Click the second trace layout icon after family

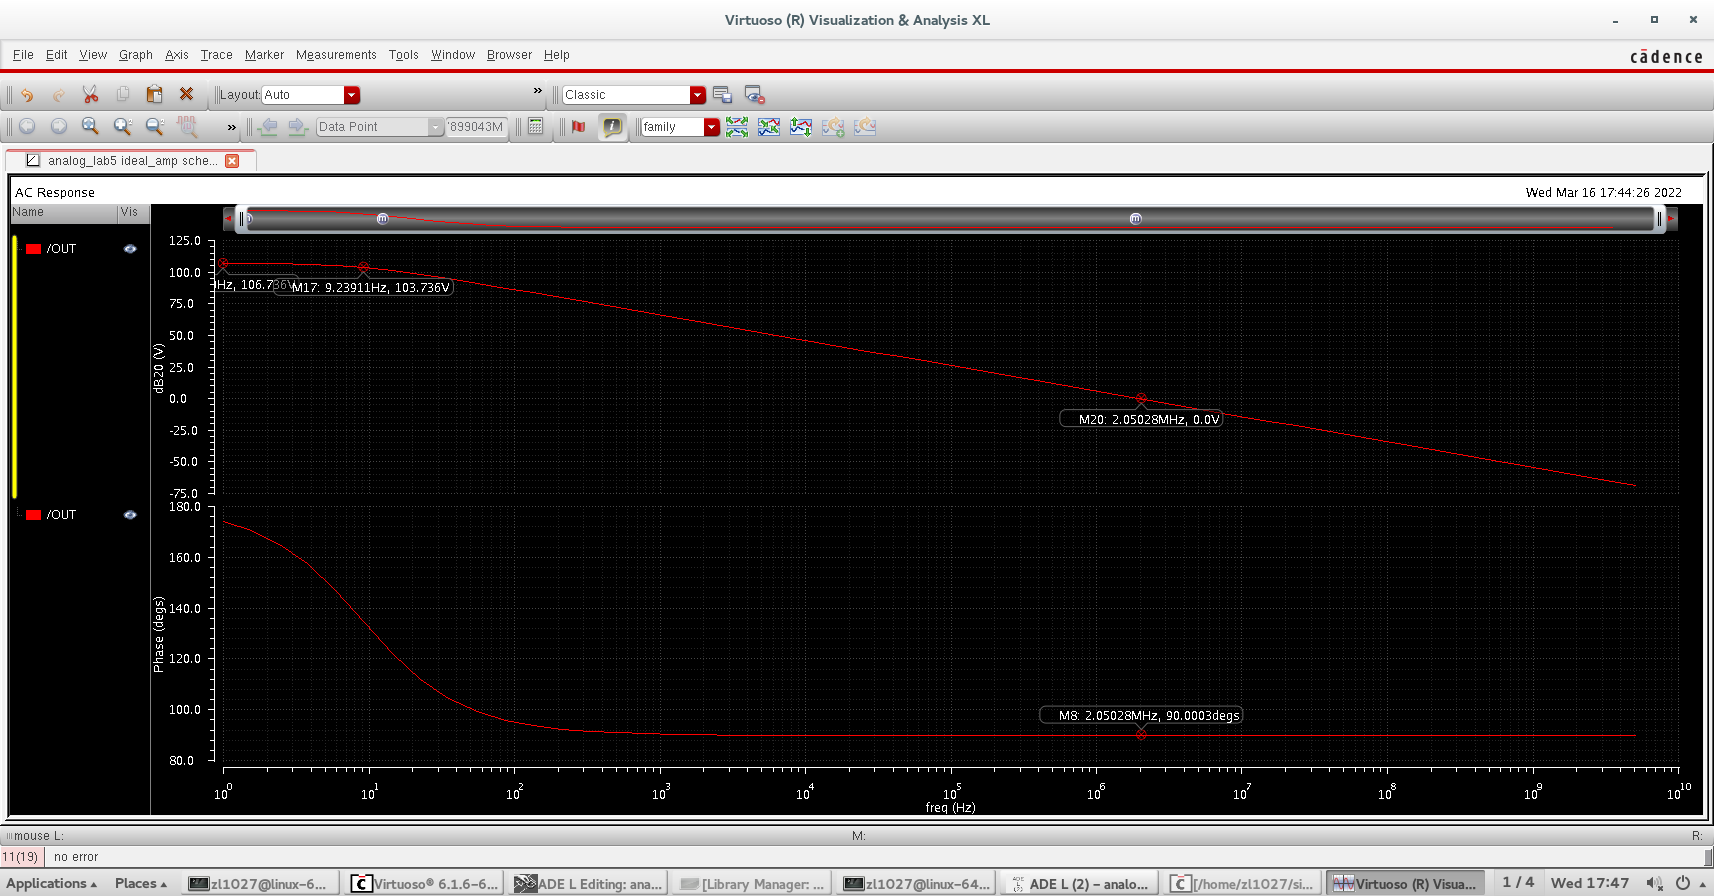[x=769, y=127]
